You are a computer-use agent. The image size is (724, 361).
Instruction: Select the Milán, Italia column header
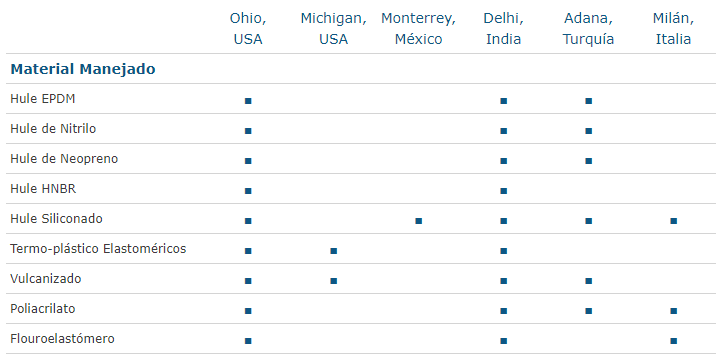(x=673, y=29)
